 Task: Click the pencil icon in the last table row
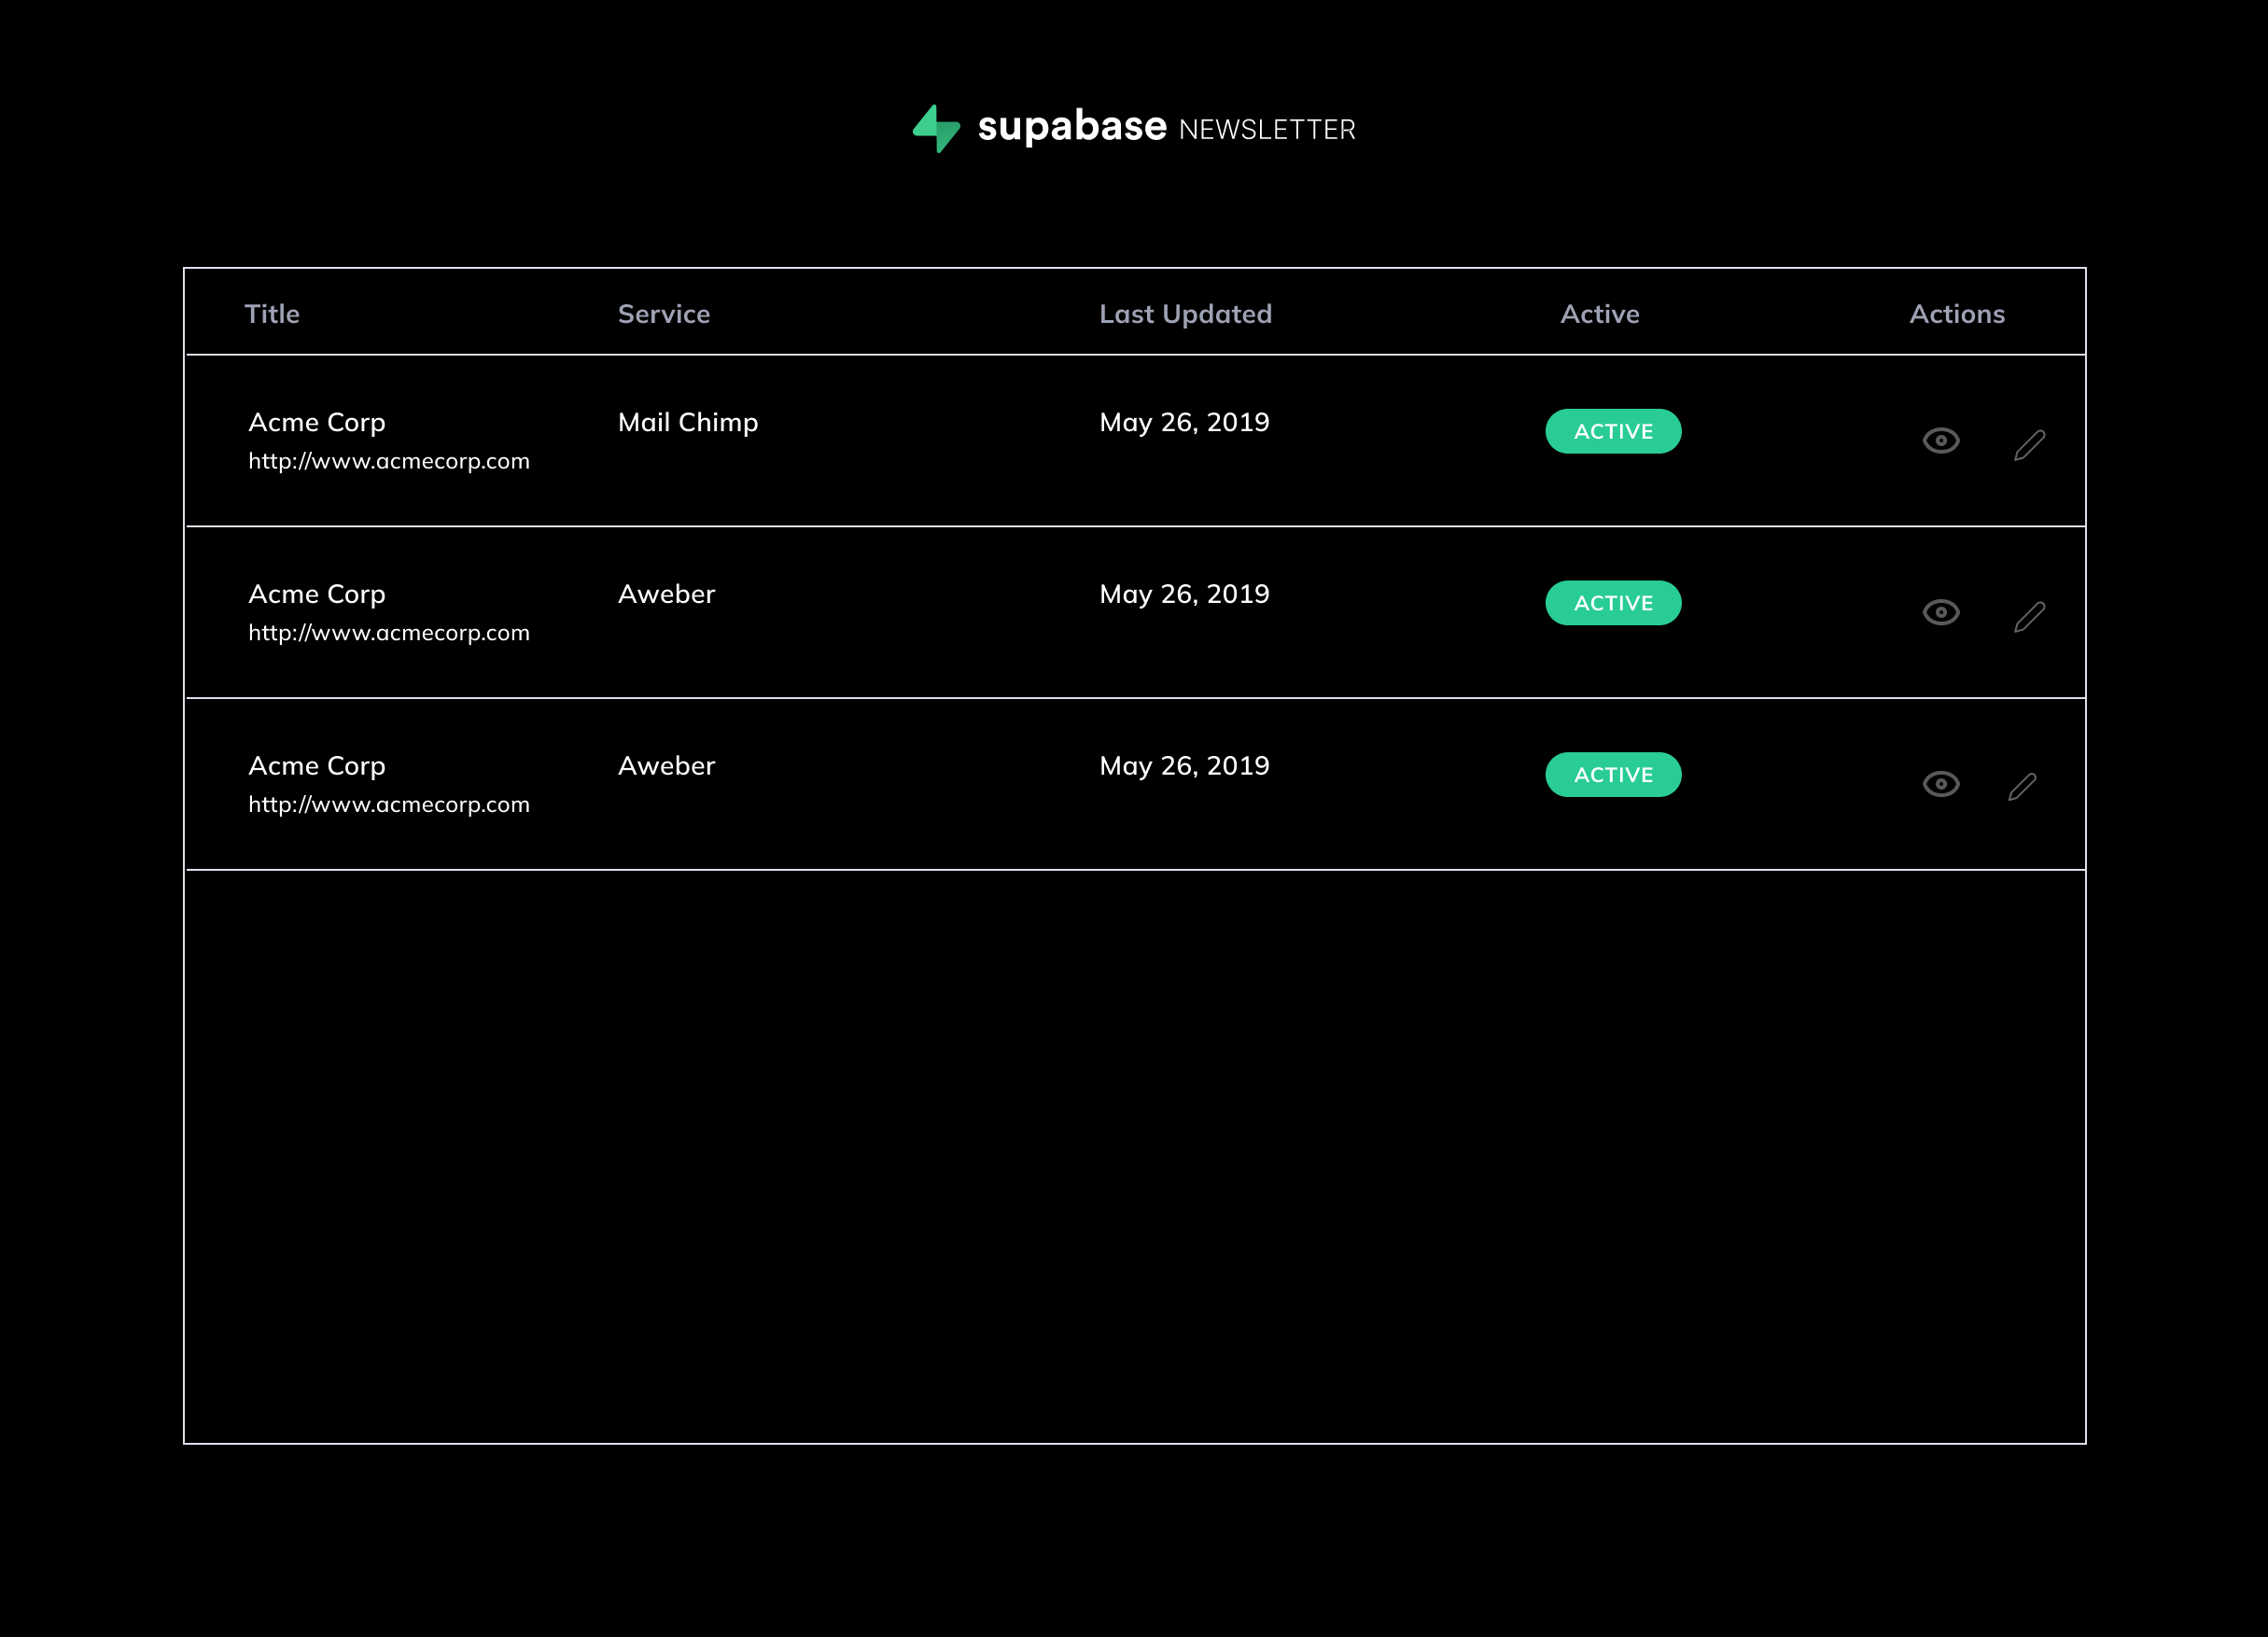(2022, 787)
